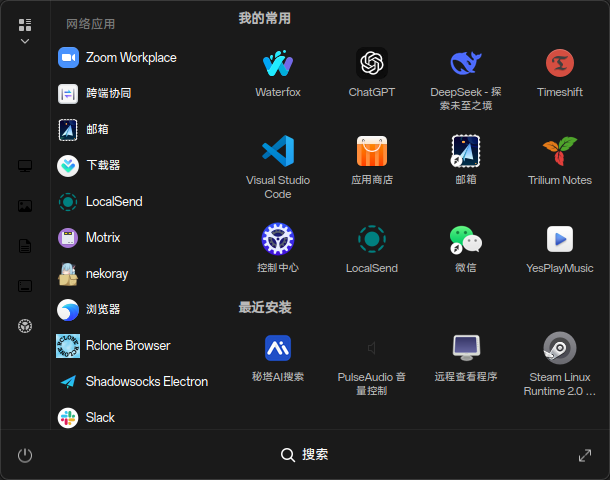Open 邮箱 in the favorites grid
This screenshot has height=480, width=610.
[466, 161]
